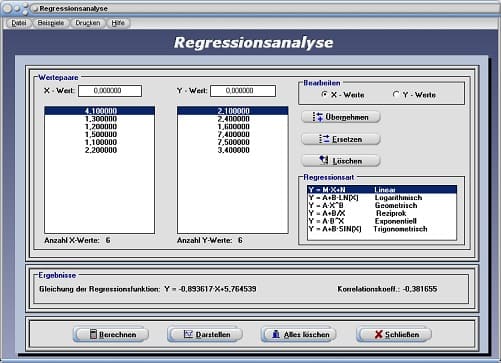Click the Alles löschen button
Viewport: 501px width, 363px height.
(x=299, y=334)
